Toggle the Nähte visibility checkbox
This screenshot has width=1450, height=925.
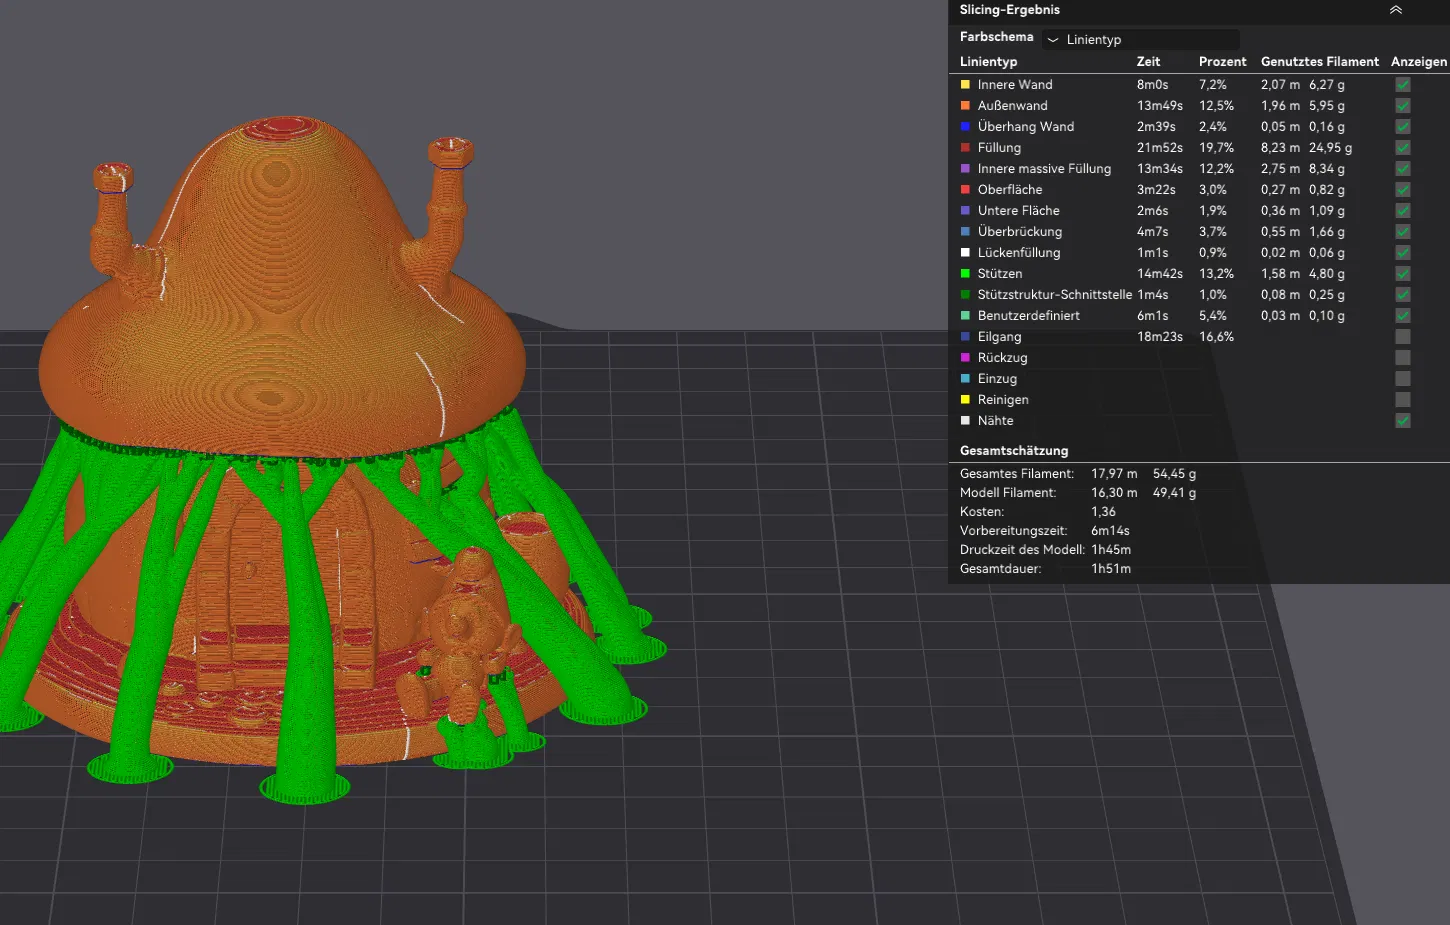coord(1403,421)
